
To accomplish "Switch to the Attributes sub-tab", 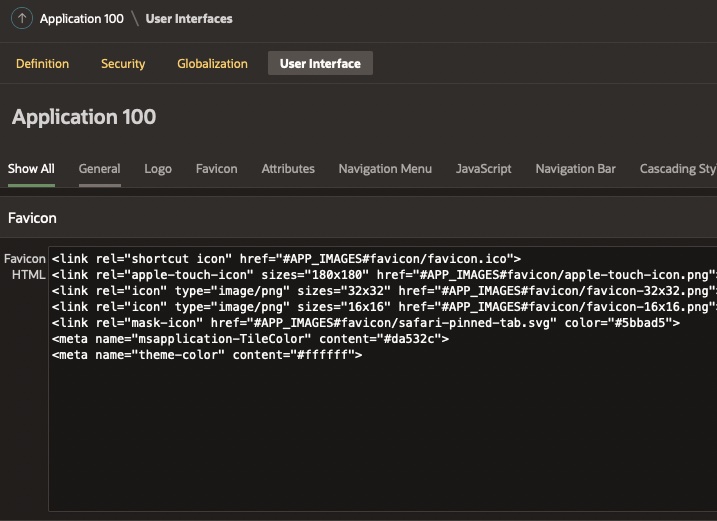I will pyautogui.click(x=288, y=168).
